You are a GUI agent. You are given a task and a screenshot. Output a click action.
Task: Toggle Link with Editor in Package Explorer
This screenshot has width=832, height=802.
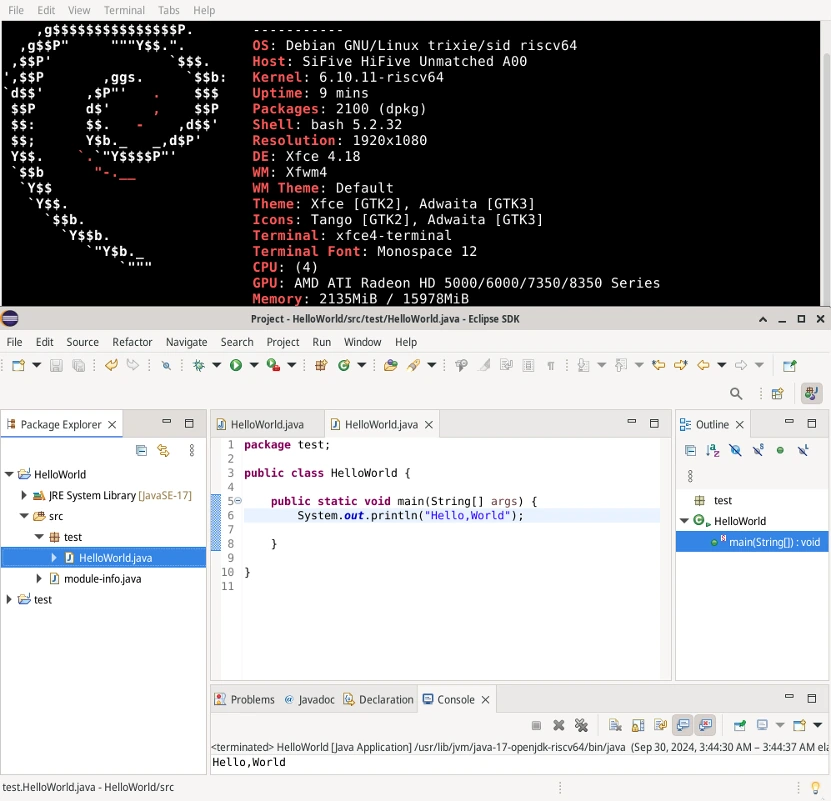[x=163, y=451]
